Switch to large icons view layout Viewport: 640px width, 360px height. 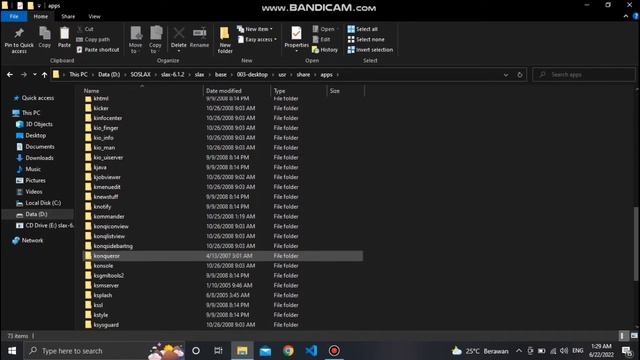(x=634, y=336)
